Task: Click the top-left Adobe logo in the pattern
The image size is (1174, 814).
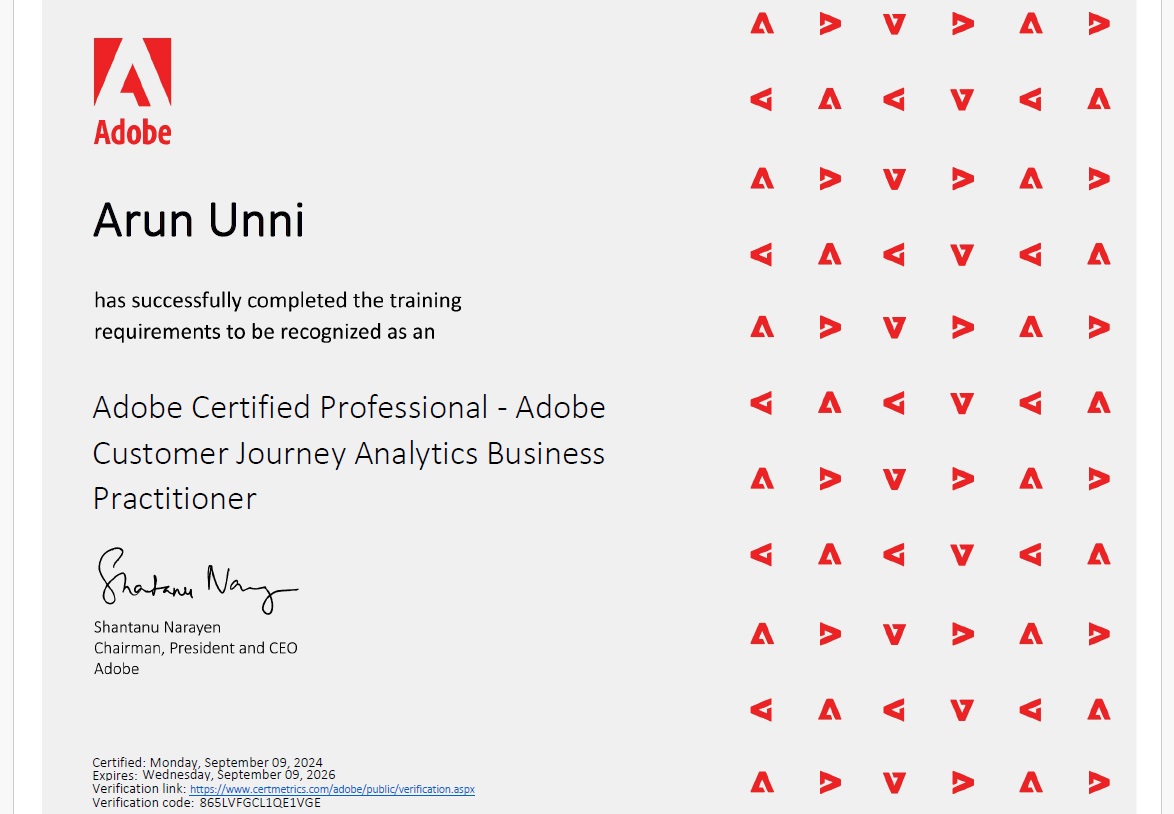Action: point(762,24)
